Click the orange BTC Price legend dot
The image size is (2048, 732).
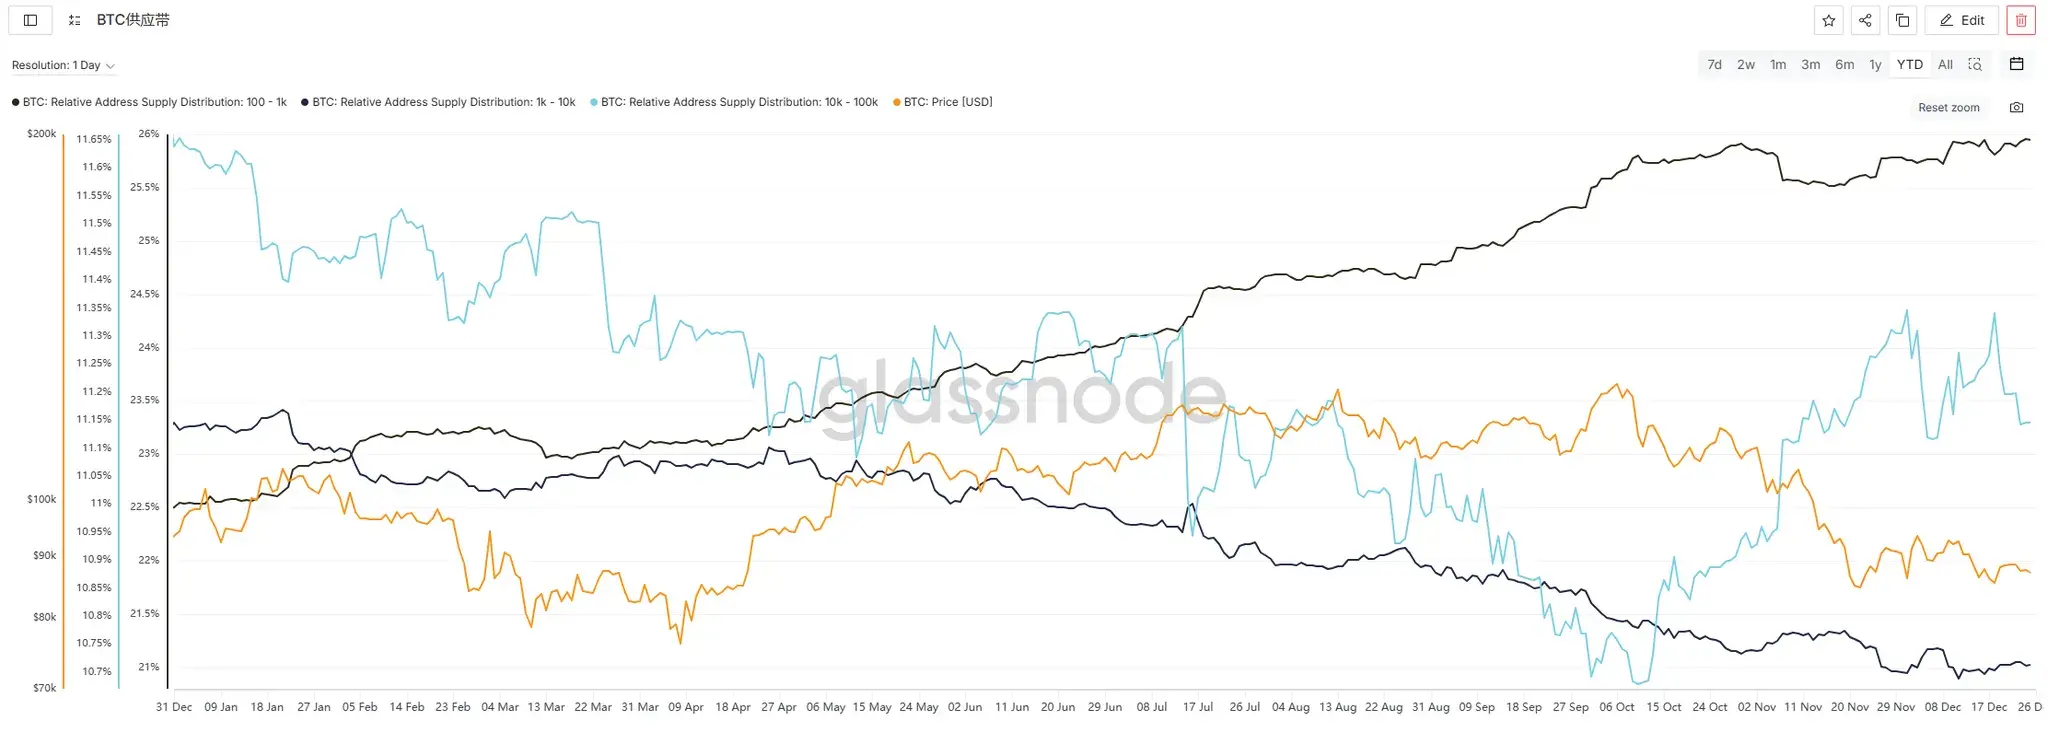point(897,102)
